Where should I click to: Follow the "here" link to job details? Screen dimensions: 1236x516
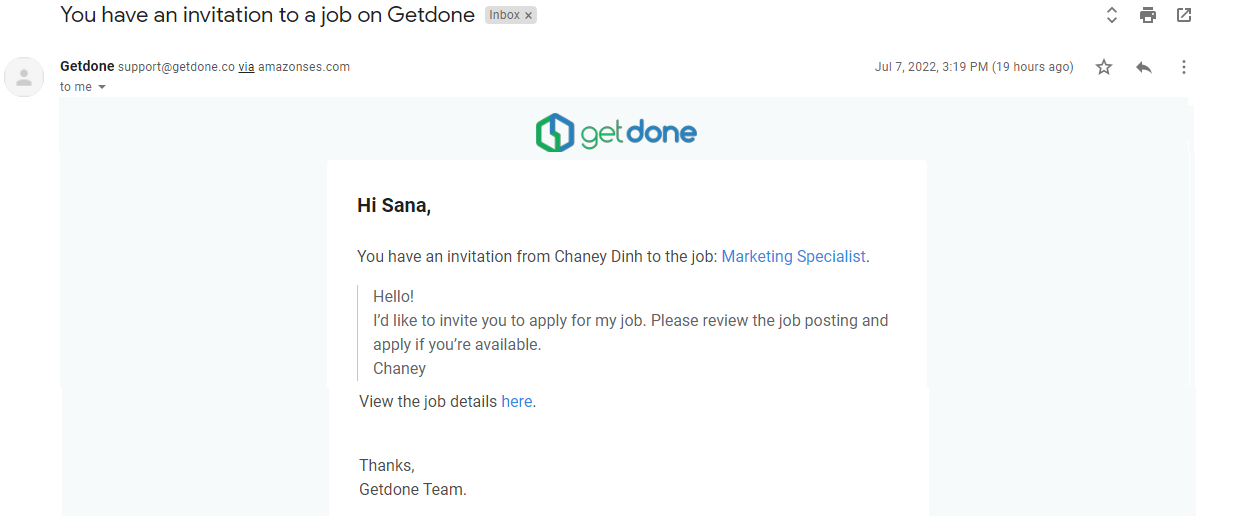tap(516, 401)
